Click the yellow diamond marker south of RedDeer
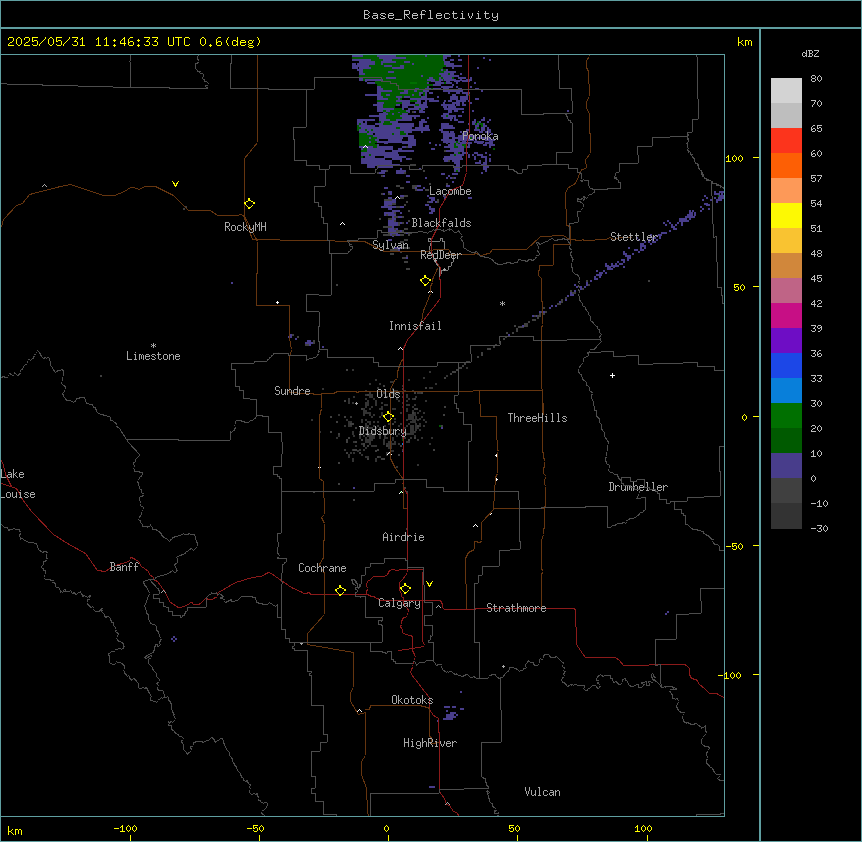 click(x=426, y=281)
